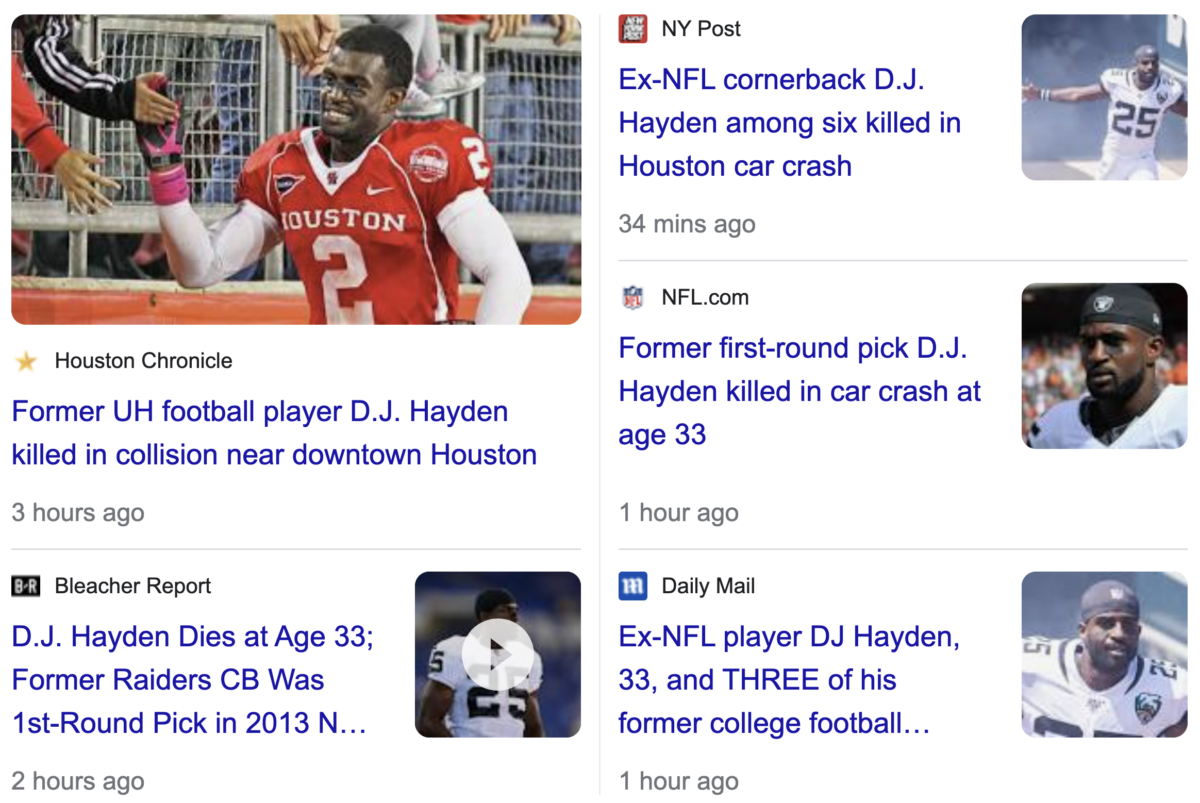Viewport: 1200px width, 803px height.
Task: Open the Houston Chronicle D.J. Hayden headline
Action: point(274,433)
